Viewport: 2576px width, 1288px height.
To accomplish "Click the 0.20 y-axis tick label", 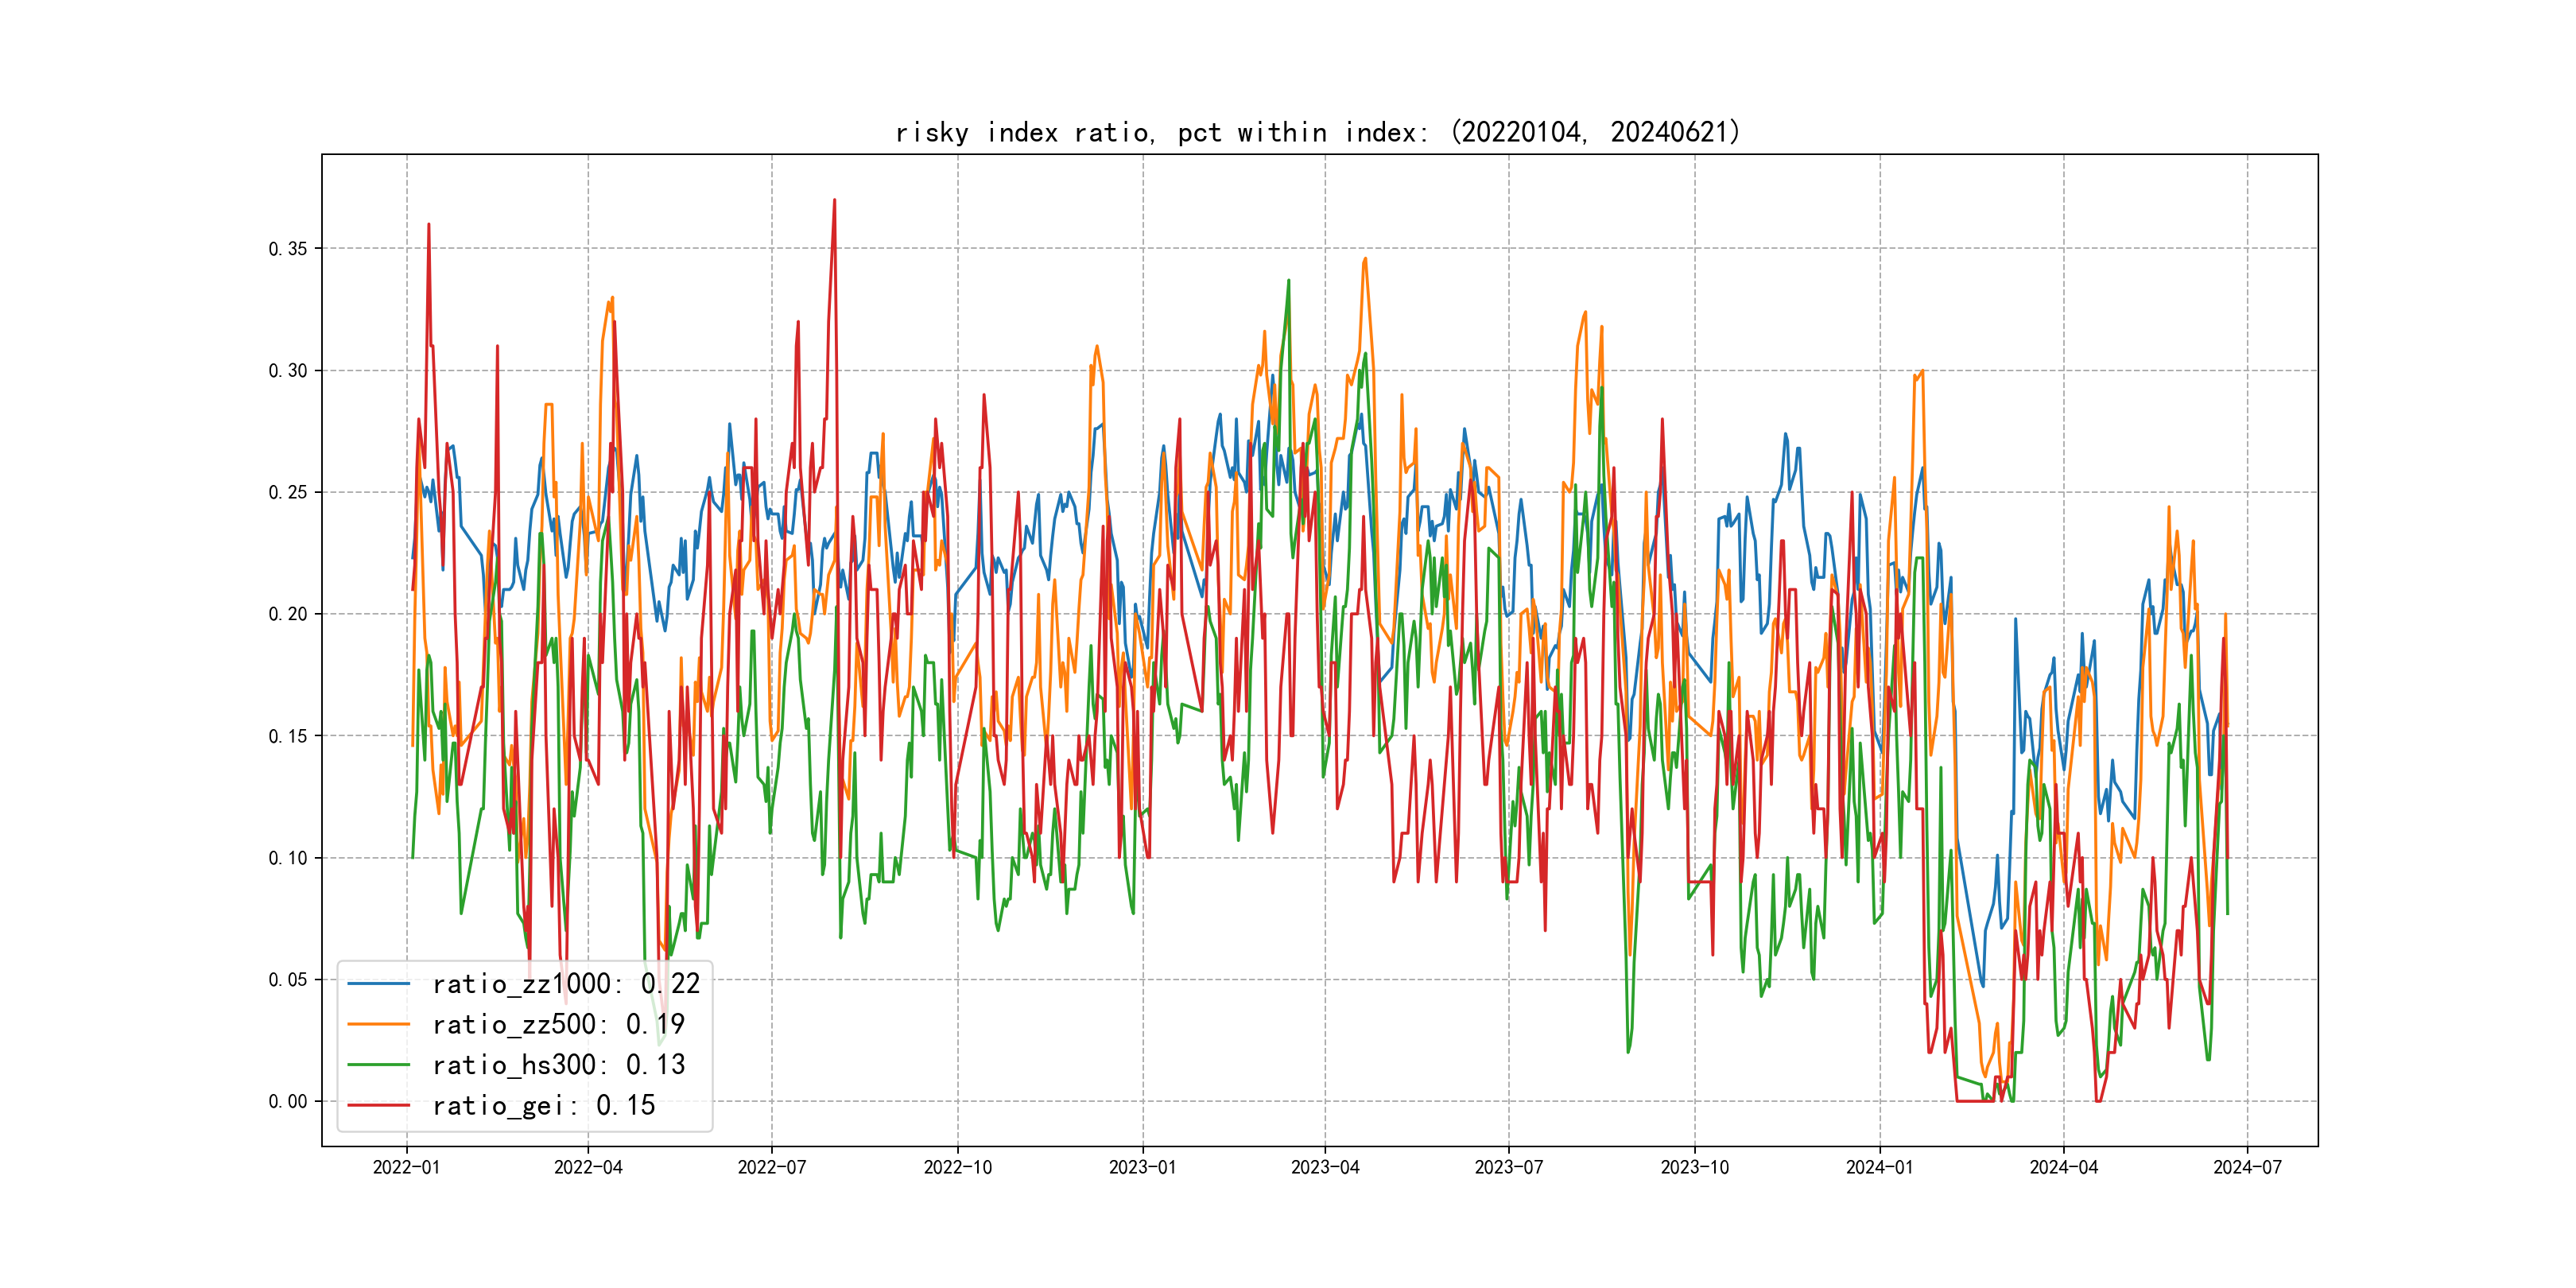I will point(288,614).
